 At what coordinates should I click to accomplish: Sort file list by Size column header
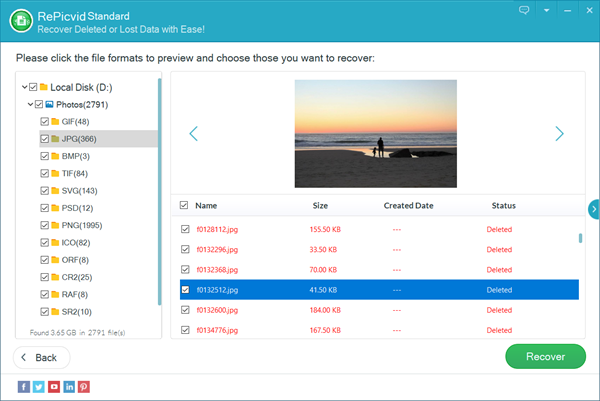coord(320,205)
